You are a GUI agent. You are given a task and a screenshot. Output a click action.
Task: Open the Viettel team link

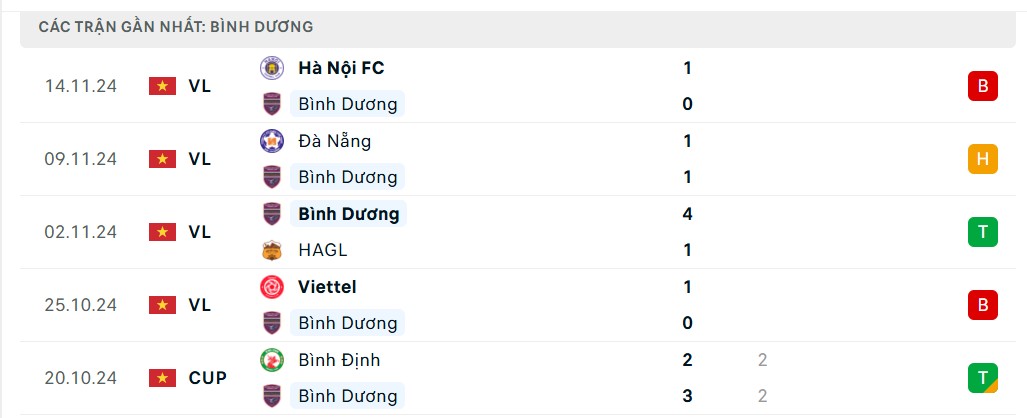pyautogui.click(x=327, y=287)
